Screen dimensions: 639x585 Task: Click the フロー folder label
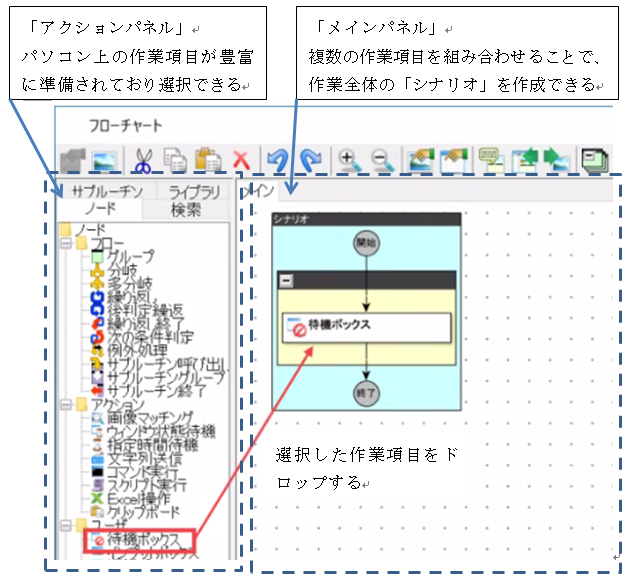[x=107, y=243]
